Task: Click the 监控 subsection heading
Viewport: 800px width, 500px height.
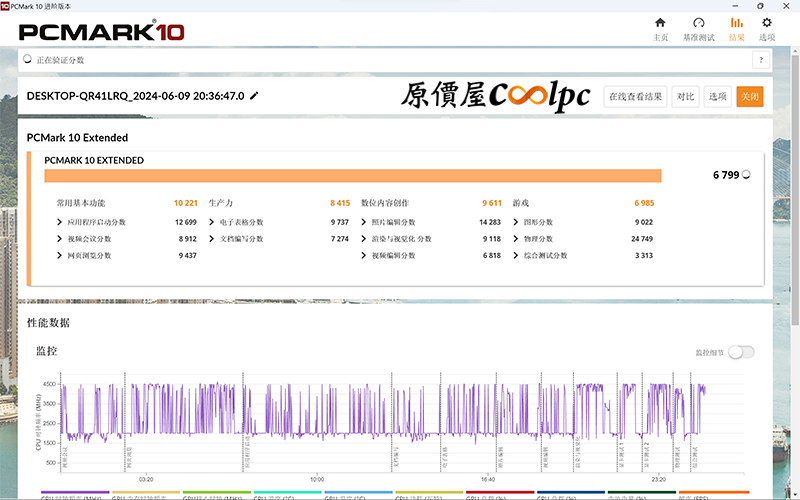Action: pyautogui.click(x=46, y=351)
